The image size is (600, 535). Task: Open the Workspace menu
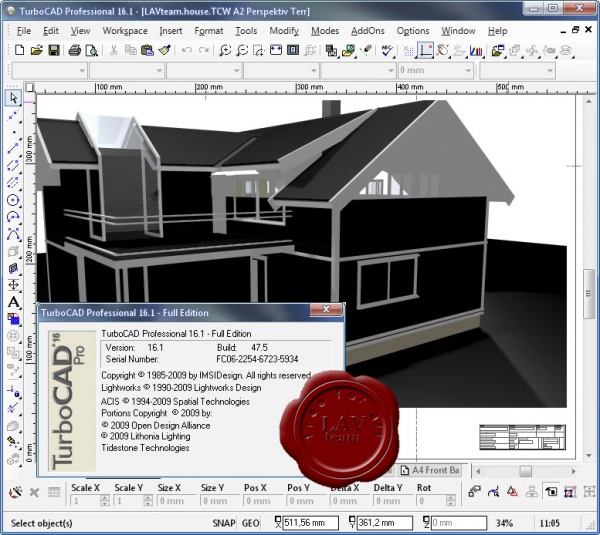coord(125,31)
